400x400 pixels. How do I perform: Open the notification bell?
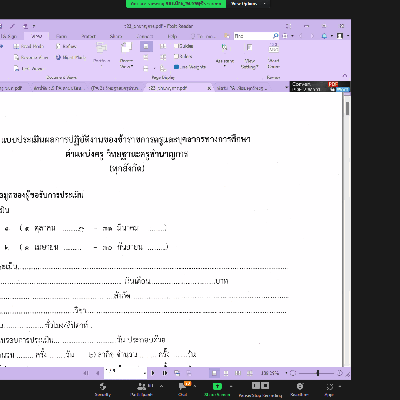coord(324,36)
